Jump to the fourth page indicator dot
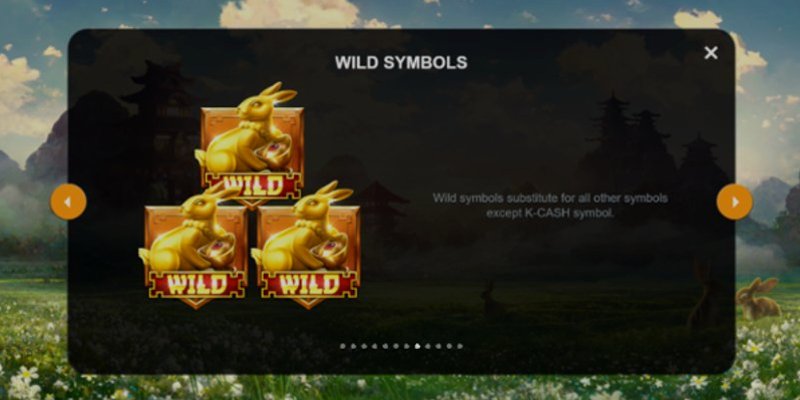The height and width of the screenshot is (400, 800). point(374,346)
